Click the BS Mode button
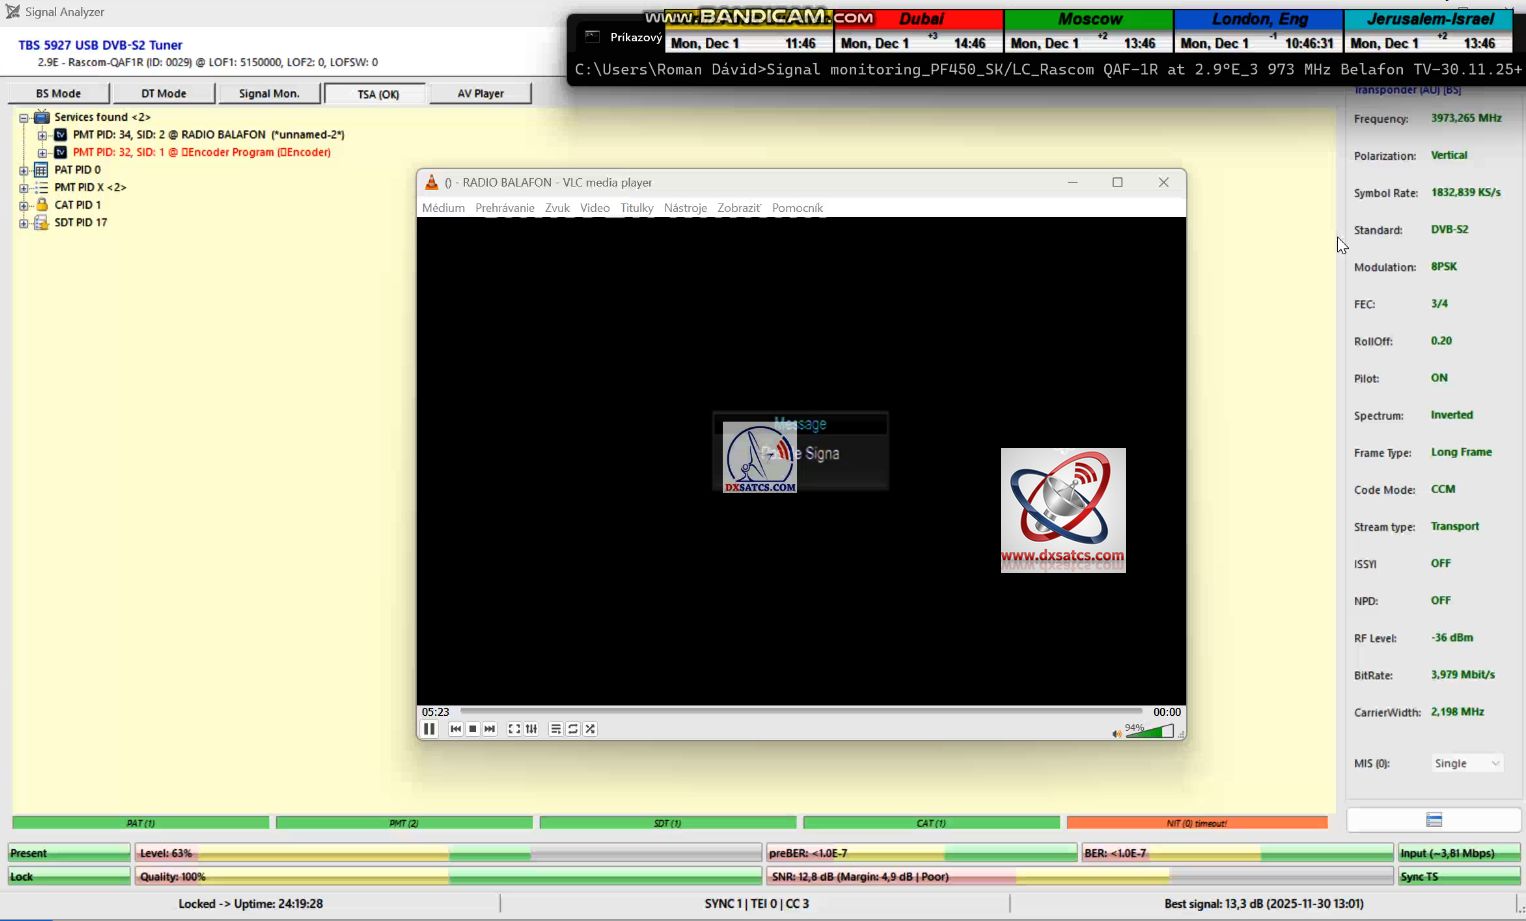 click(x=58, y=93)
